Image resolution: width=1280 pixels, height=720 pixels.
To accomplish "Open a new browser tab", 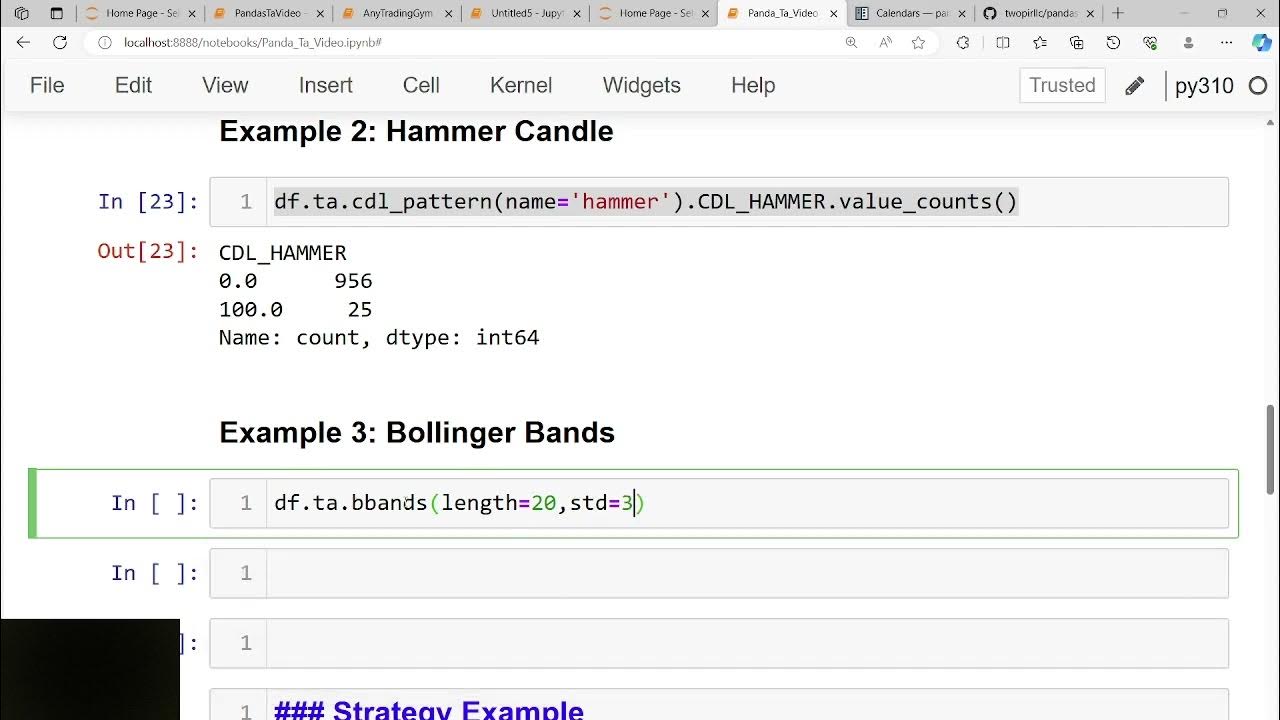I will 1118,14.
